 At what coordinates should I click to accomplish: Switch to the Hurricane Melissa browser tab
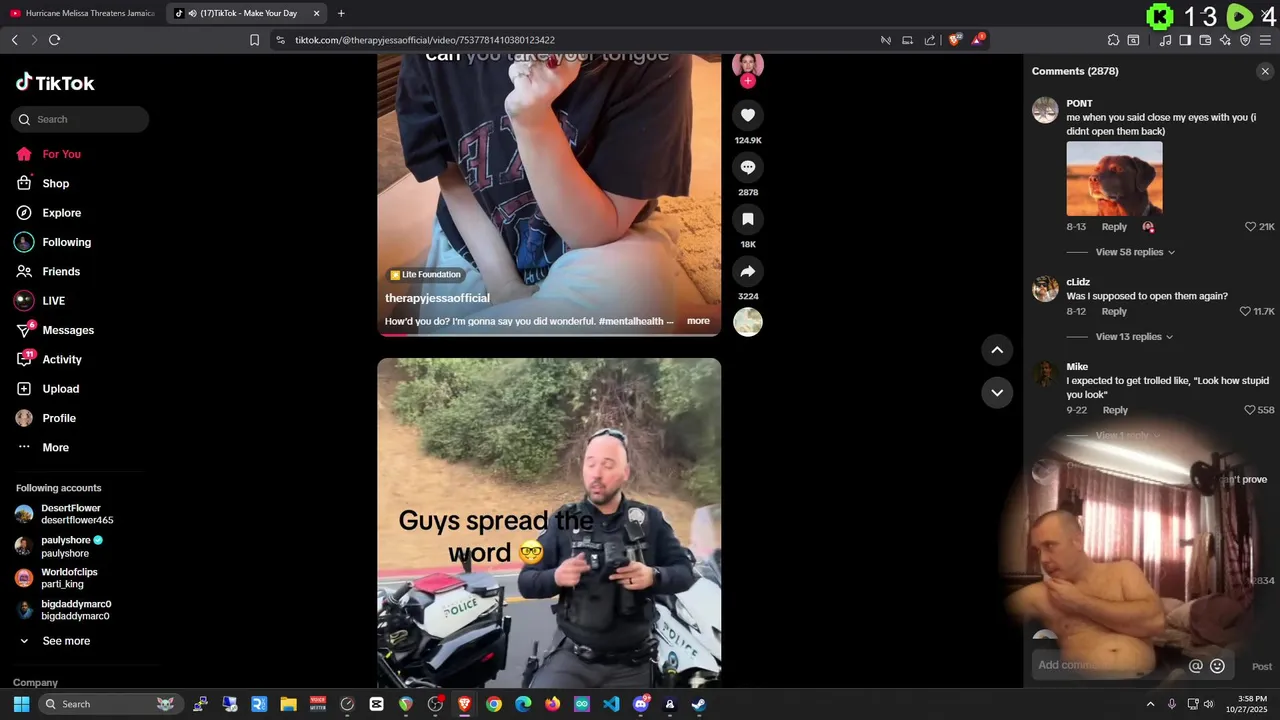tap(82, 13)
